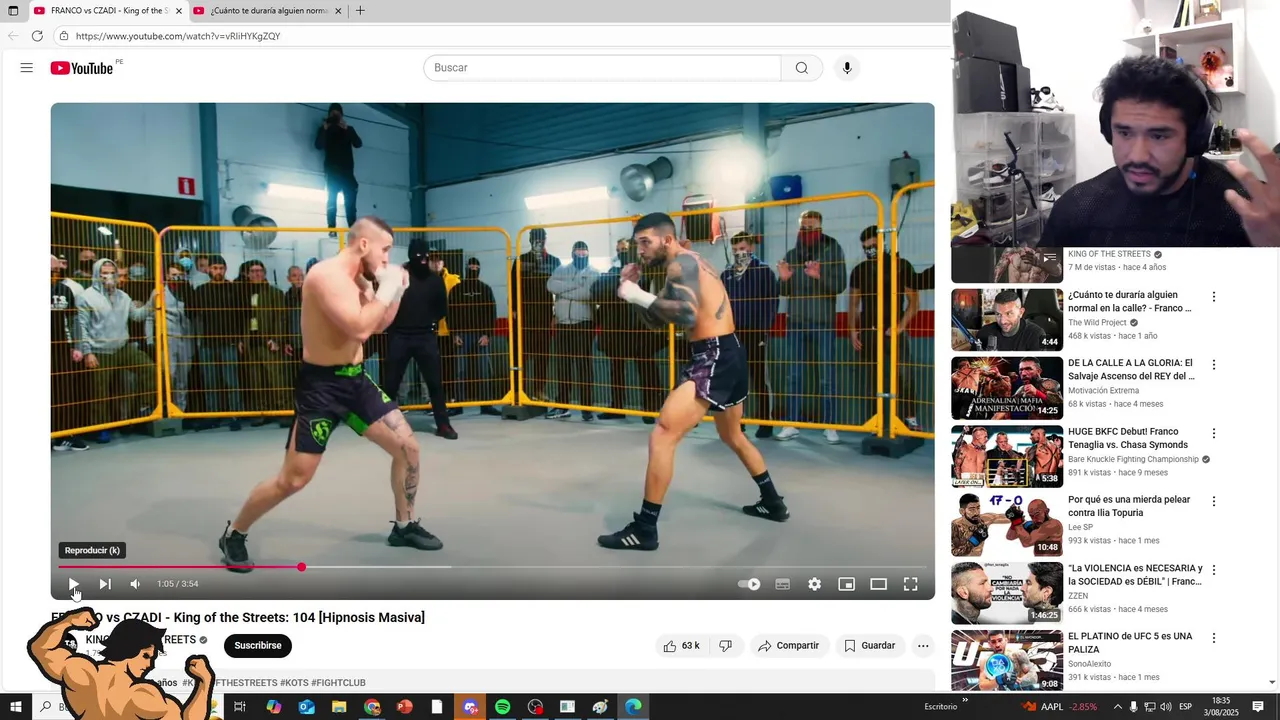This screenshot has width=1280, height=720.
Task: Switch to theater mode
Action: click(x=879, y=584)
